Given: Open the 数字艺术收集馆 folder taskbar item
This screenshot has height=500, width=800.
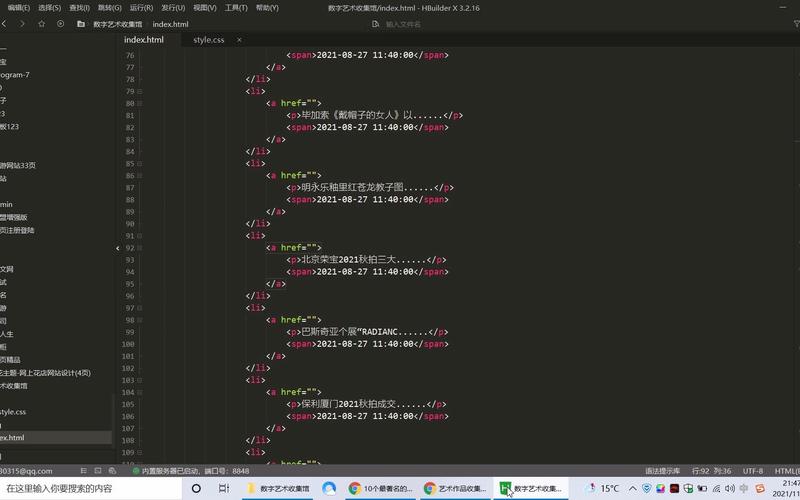Looking at the screenshot, I should (279, 488).
